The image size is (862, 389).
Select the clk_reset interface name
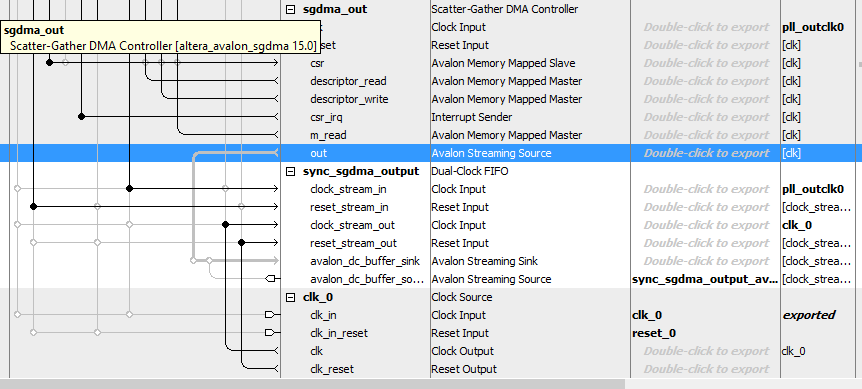click(331, 369)
